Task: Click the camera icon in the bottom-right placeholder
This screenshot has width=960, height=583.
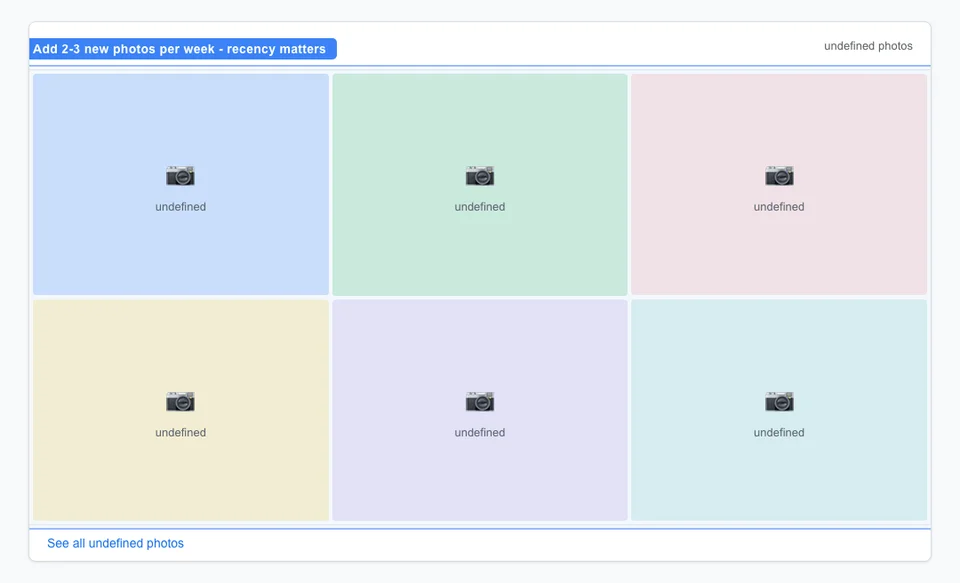Action: click(779, 401)
